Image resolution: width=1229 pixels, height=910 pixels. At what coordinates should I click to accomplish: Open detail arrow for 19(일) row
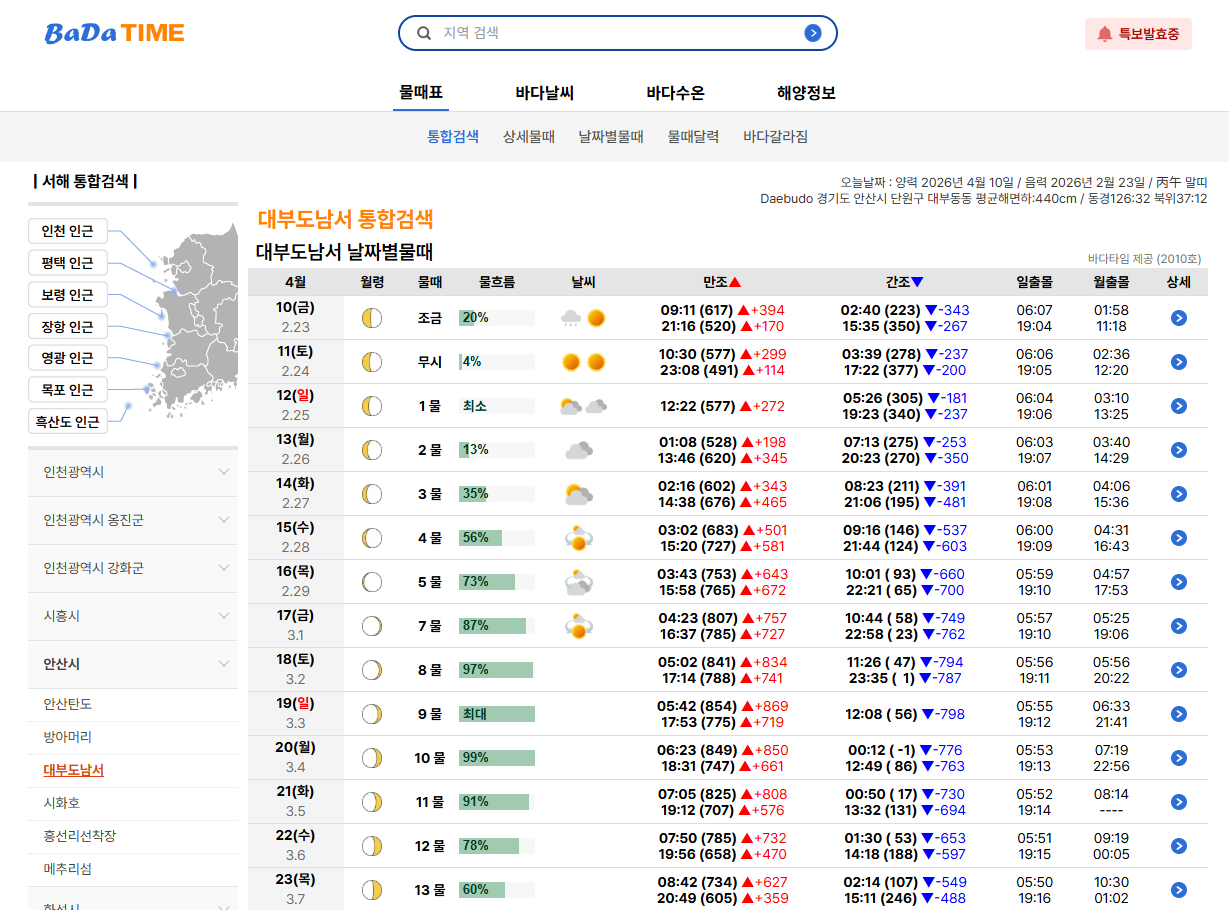click(1179, 714)
